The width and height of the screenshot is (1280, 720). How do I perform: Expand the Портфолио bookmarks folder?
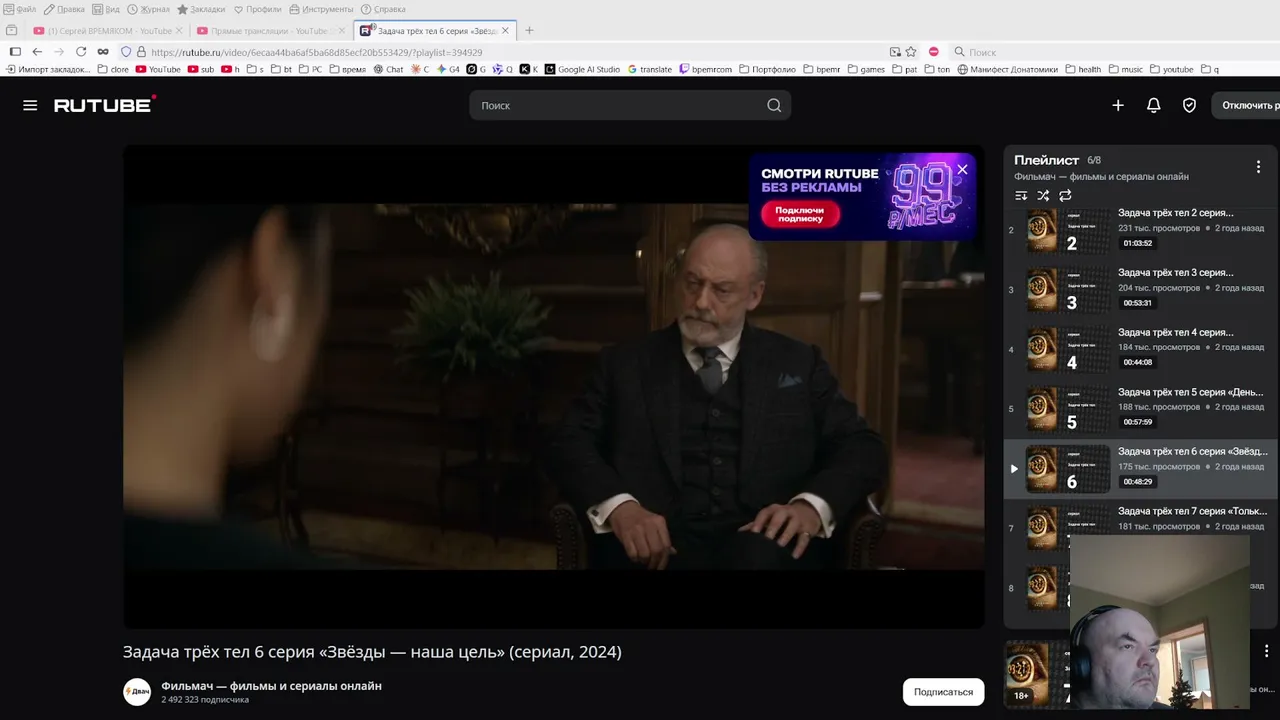pyautogui.click(x=767, y=69)
